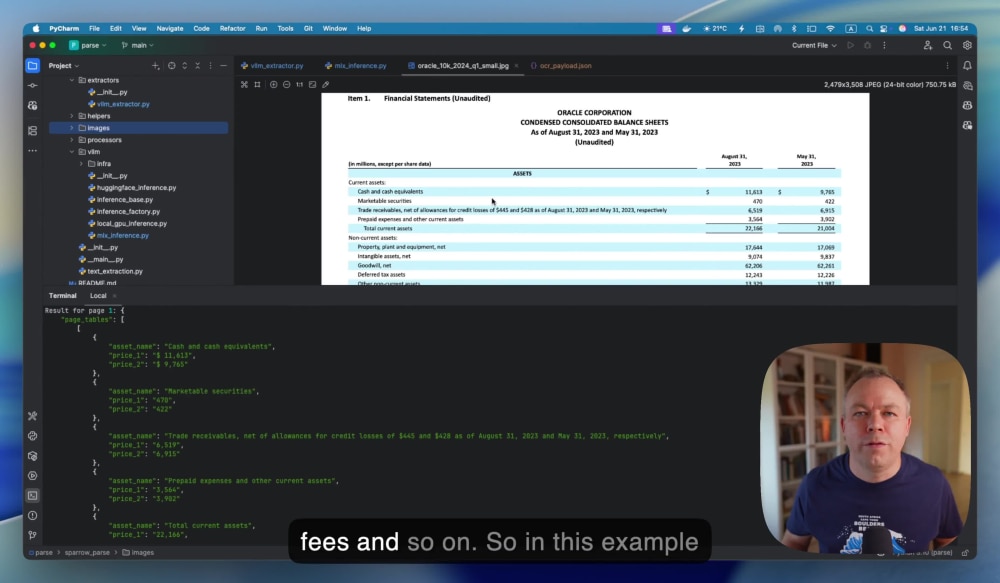This screenshot has height=583, width=1000.
Task: Open the Project tool window folder icon
Action: (33, 66)
